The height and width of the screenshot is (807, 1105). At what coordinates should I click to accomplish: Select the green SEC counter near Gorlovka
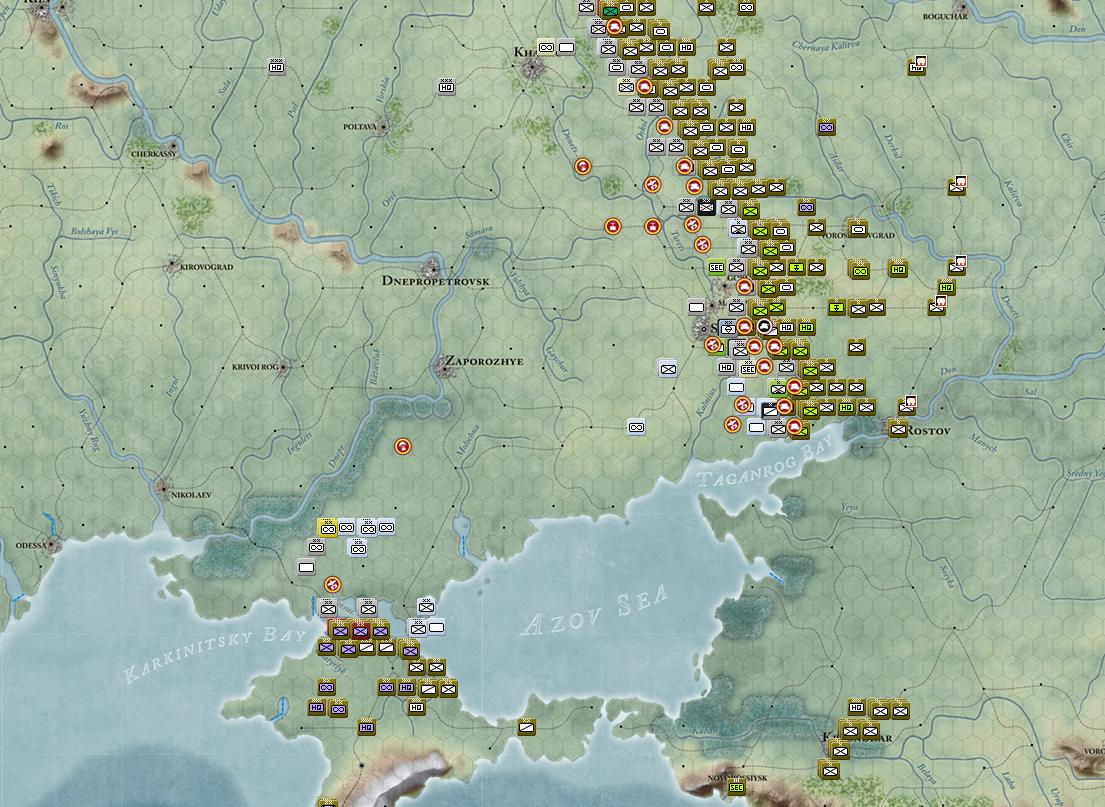[x=716, y=268]
